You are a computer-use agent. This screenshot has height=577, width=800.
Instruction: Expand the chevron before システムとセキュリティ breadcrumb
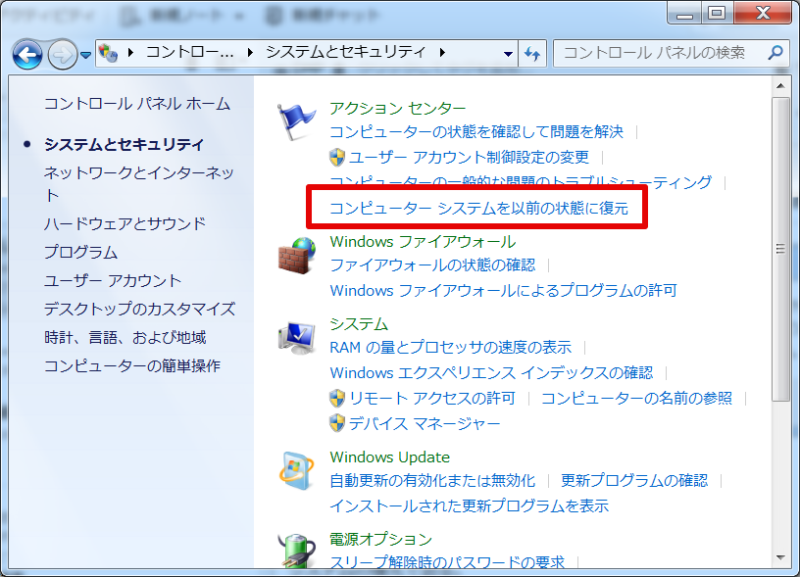(250, 52)
